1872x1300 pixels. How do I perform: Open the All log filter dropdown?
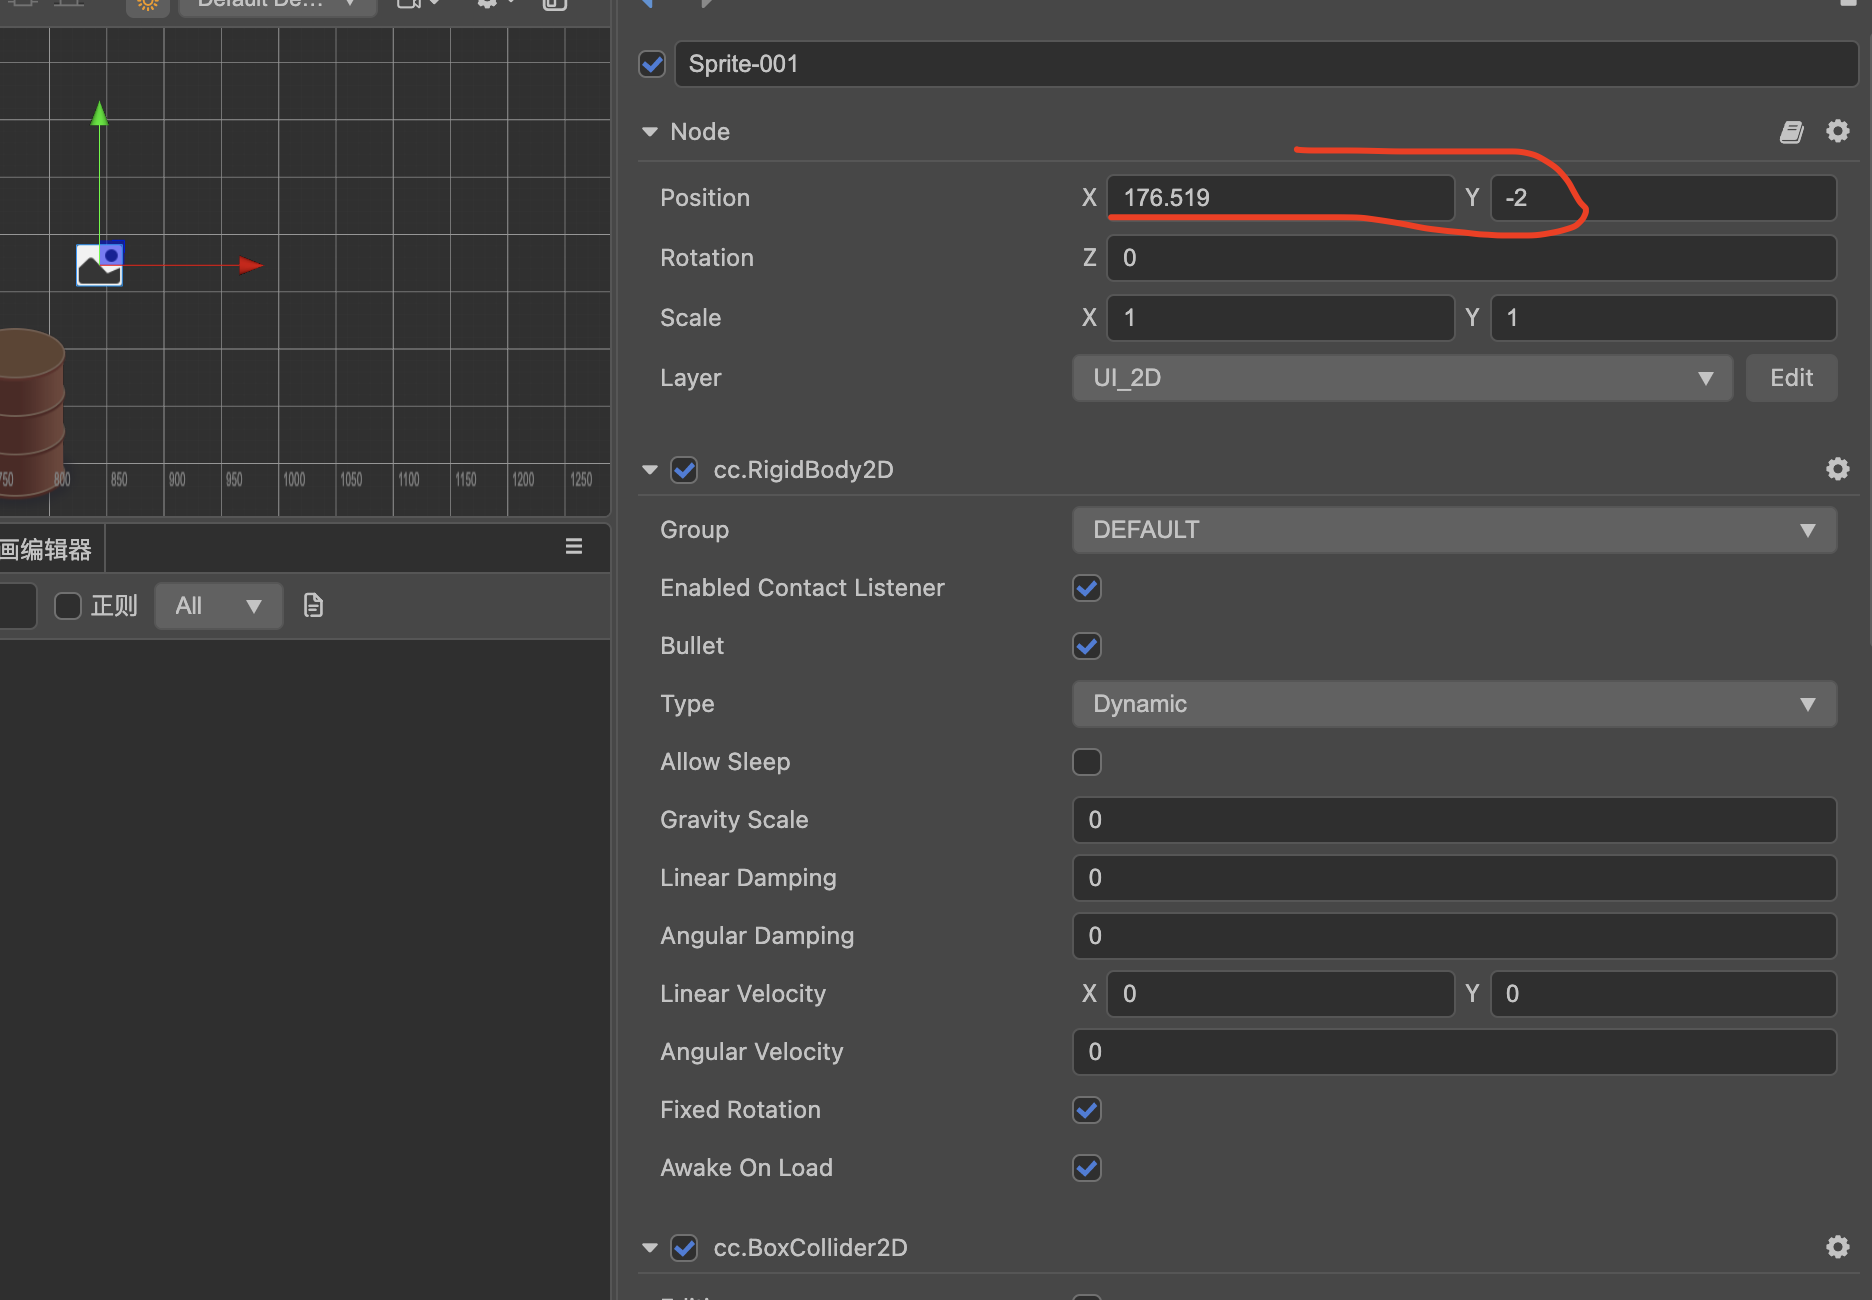click(x=218, y=606)
